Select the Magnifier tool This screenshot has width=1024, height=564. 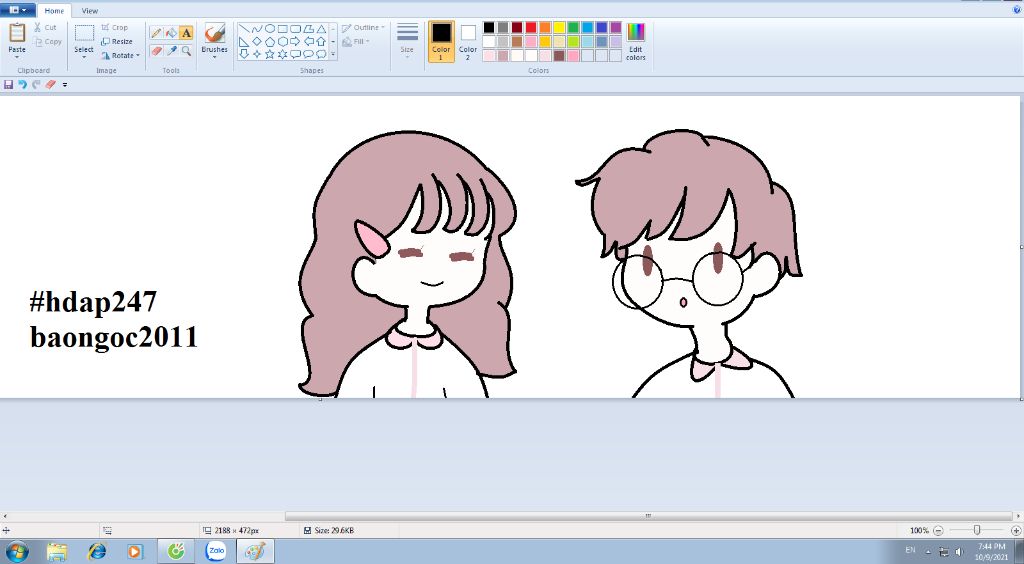(186, 50)
